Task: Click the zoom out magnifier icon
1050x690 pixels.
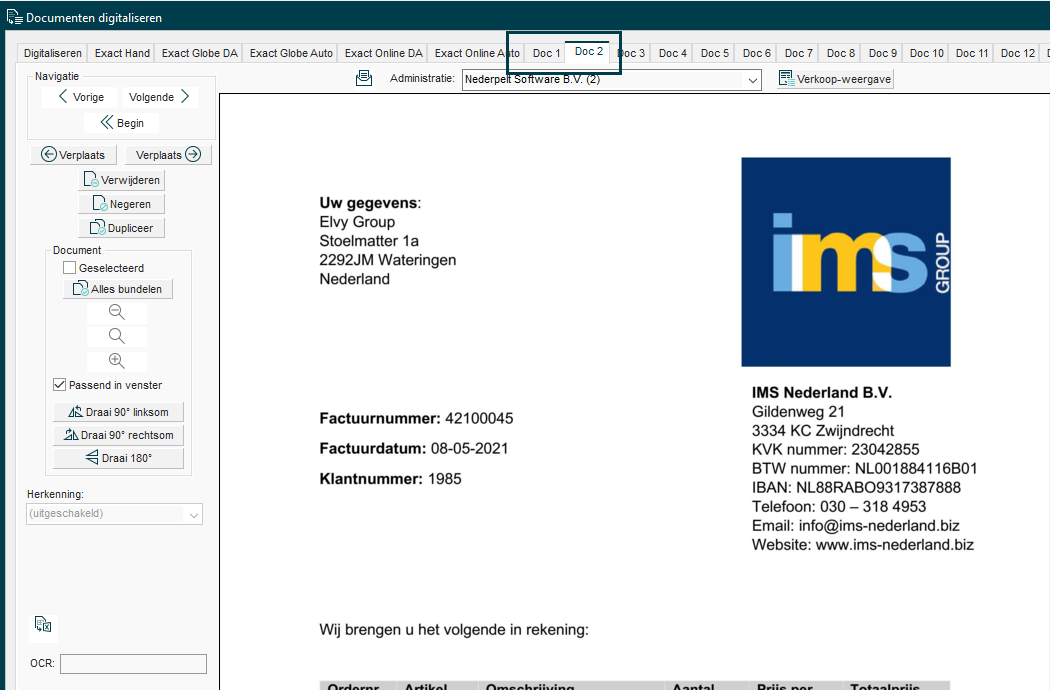Action: 117,312
